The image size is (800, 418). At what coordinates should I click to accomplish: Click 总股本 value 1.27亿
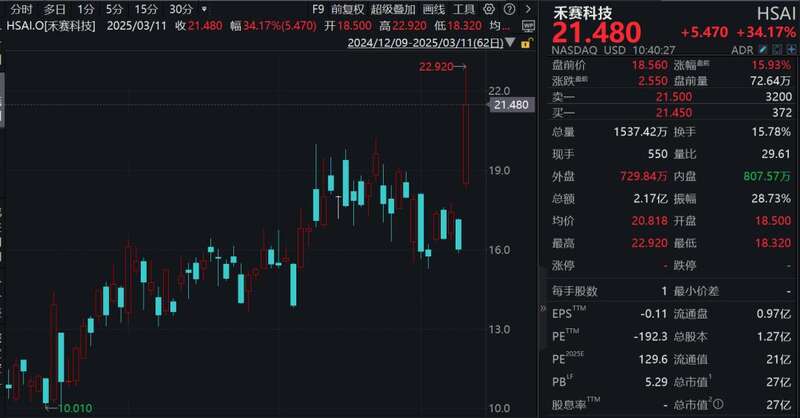tap(774, 336)
